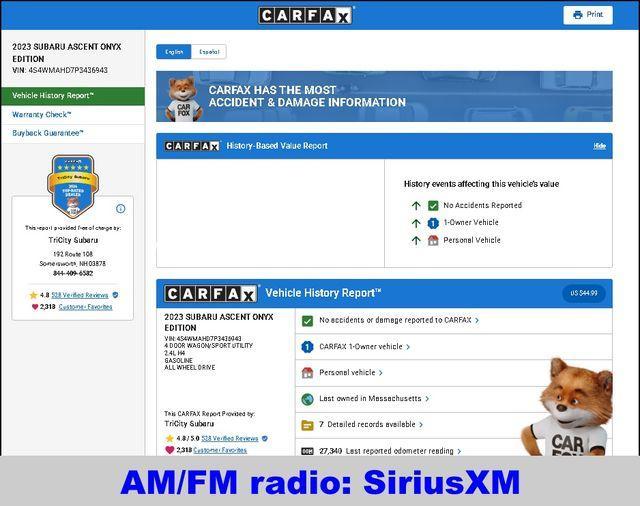This screenshot has width=640, height=506.
Task: Open Customer Favorites link in sidebar
Action: (86, 307)
